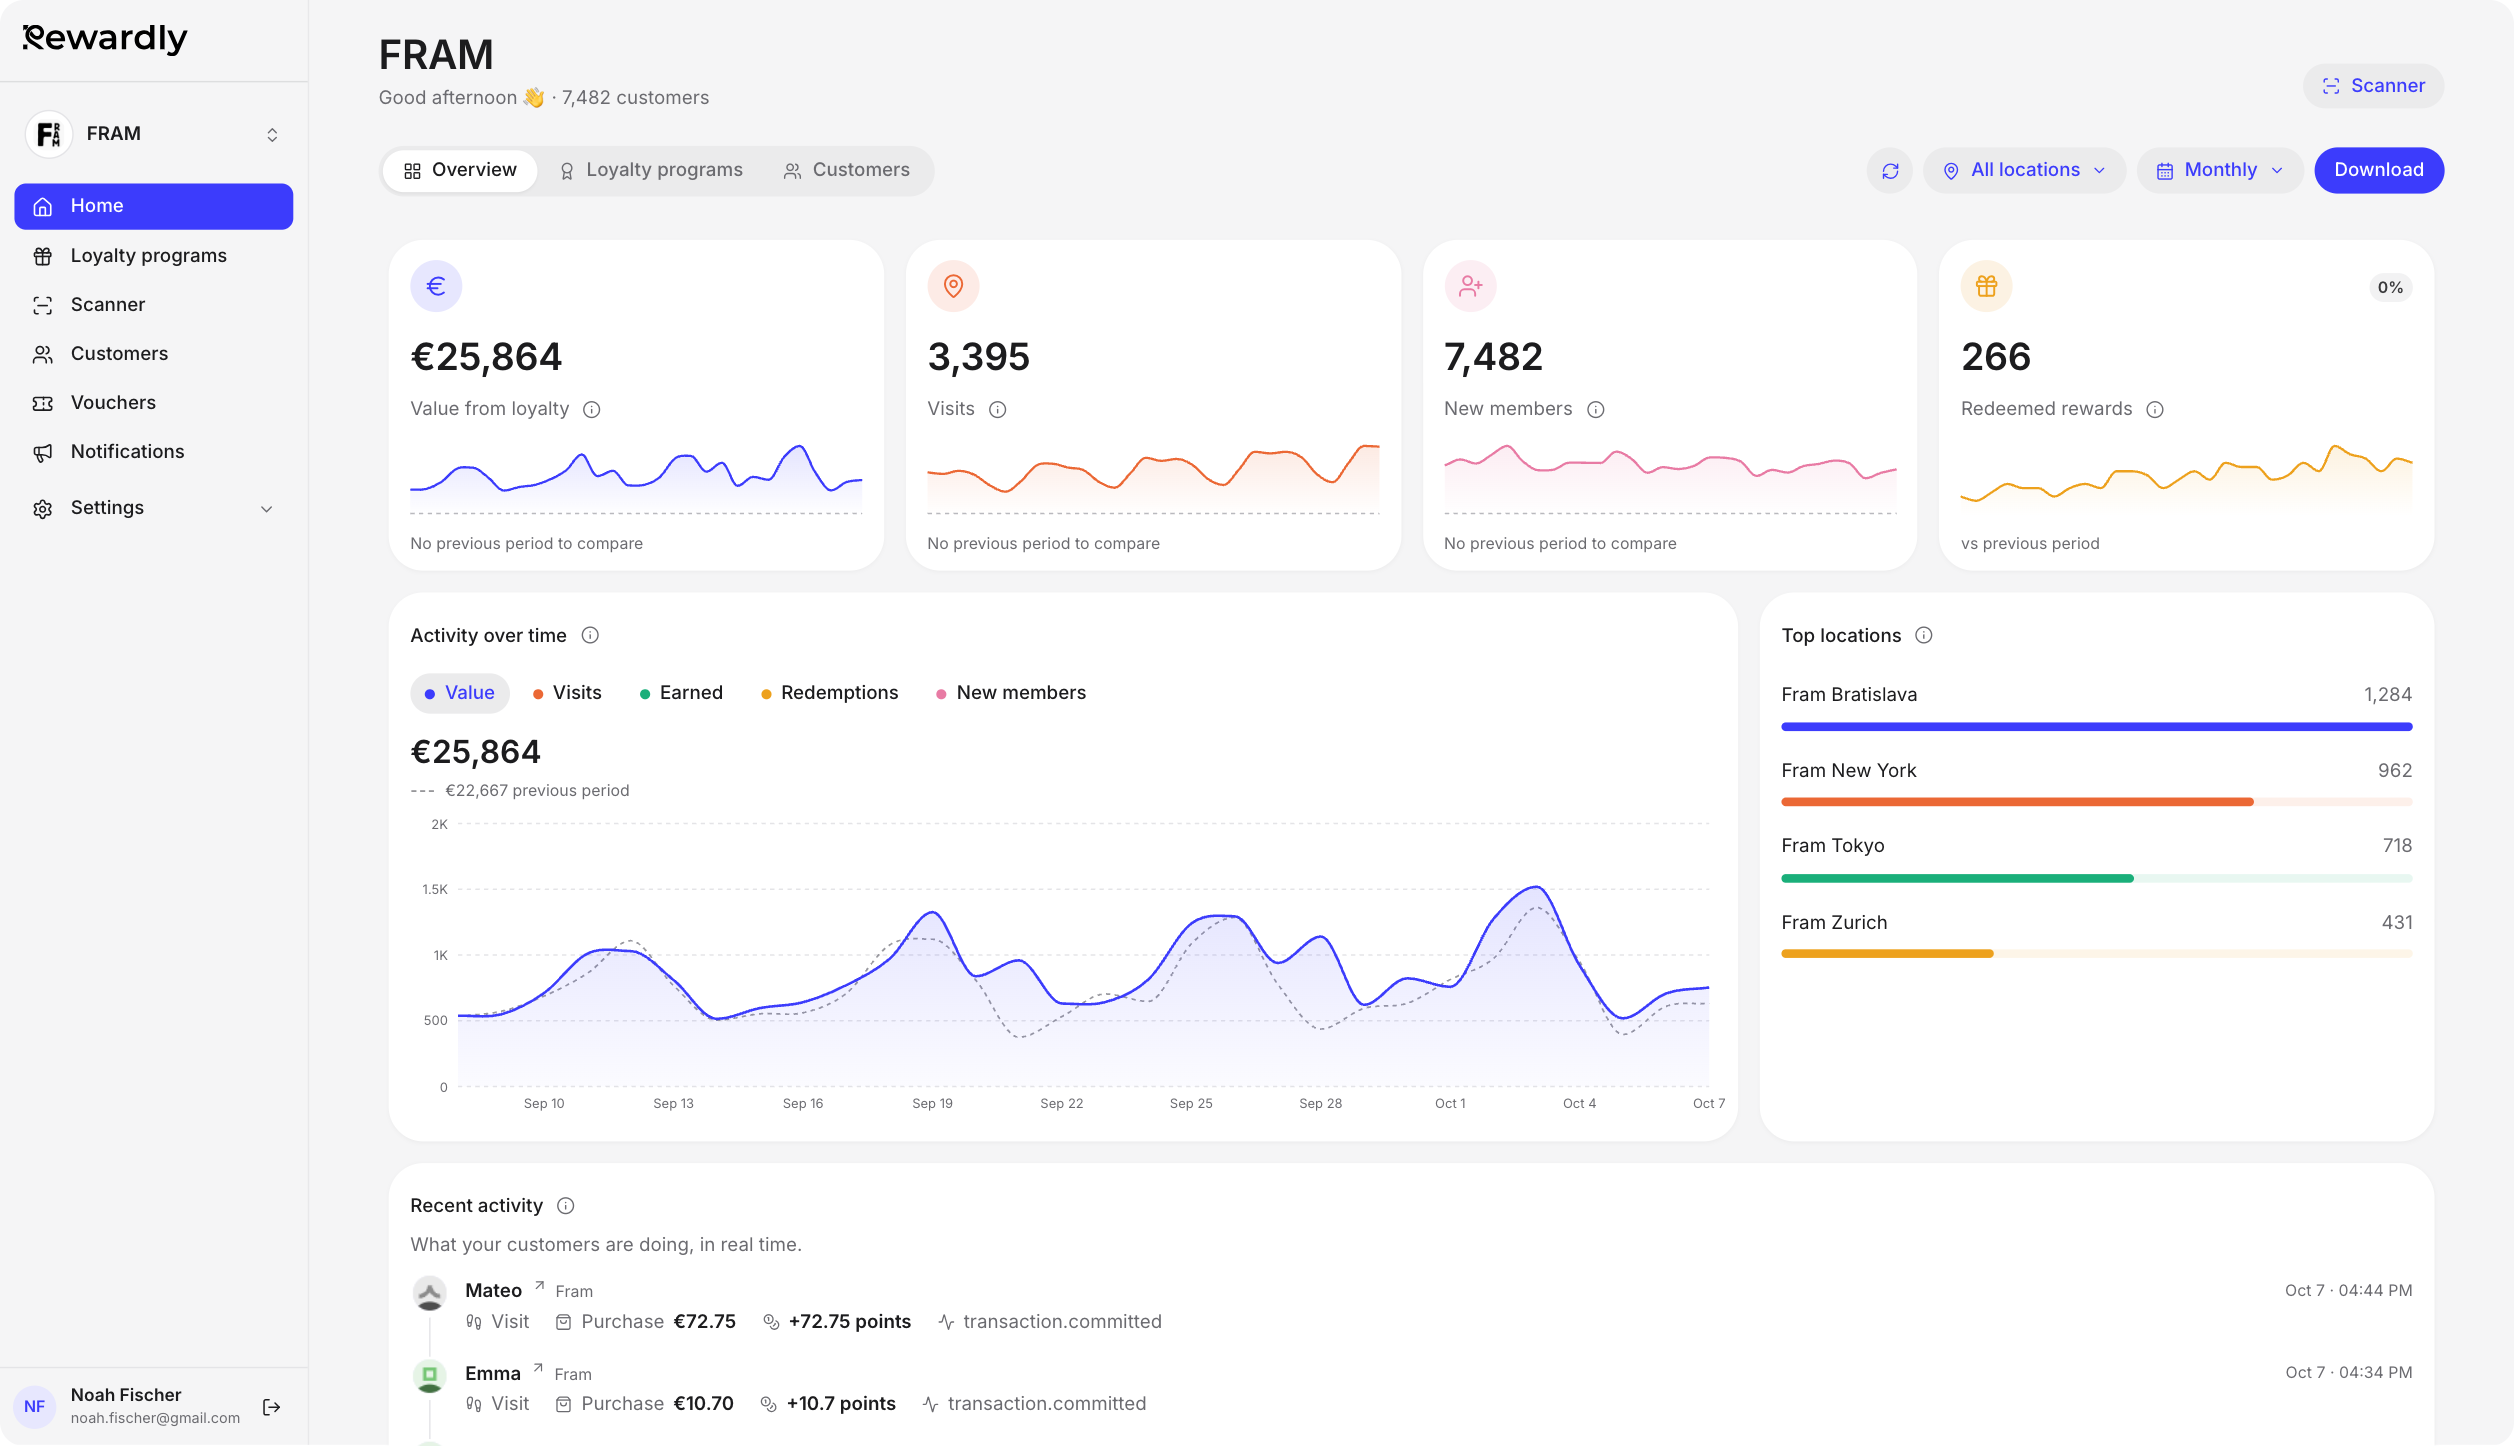Open Scanner from the sidebar menu

[154, 305]
